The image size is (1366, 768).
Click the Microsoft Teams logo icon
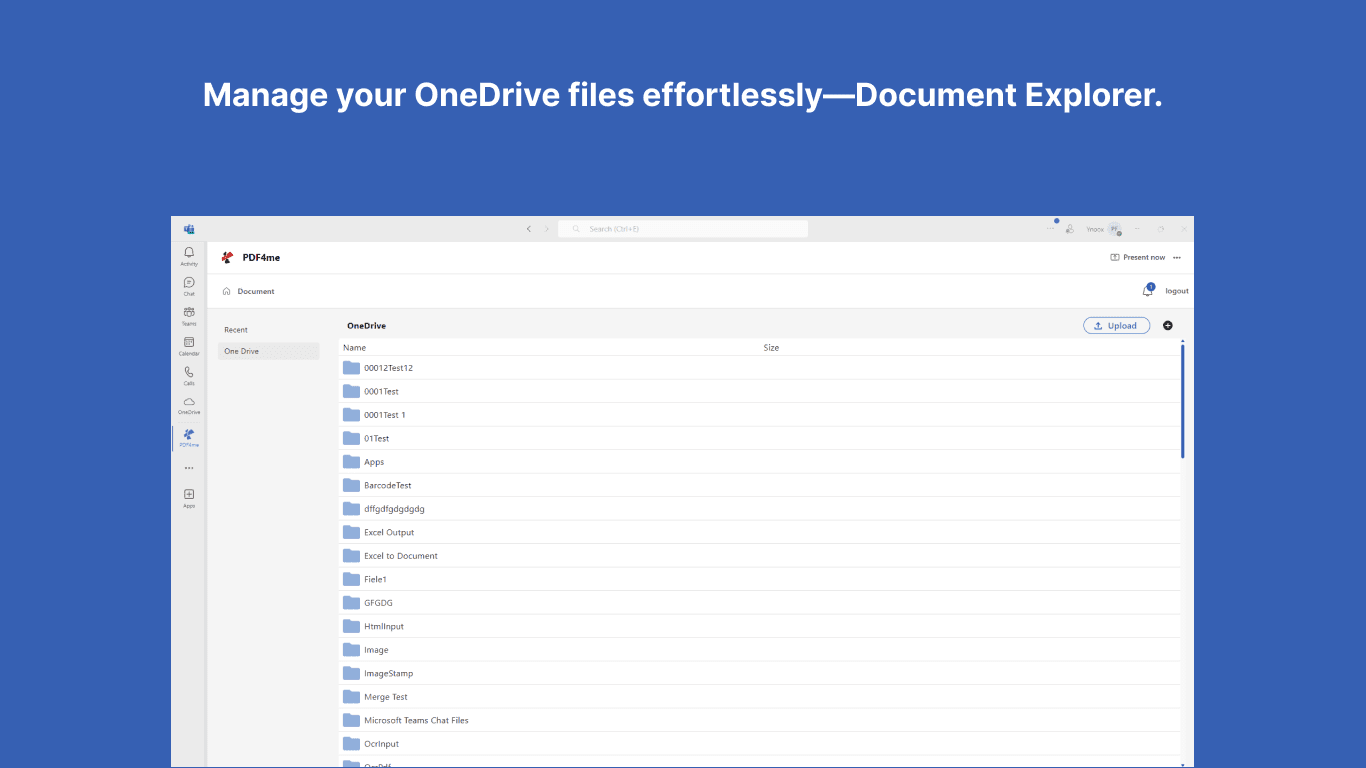pos(189,229)
